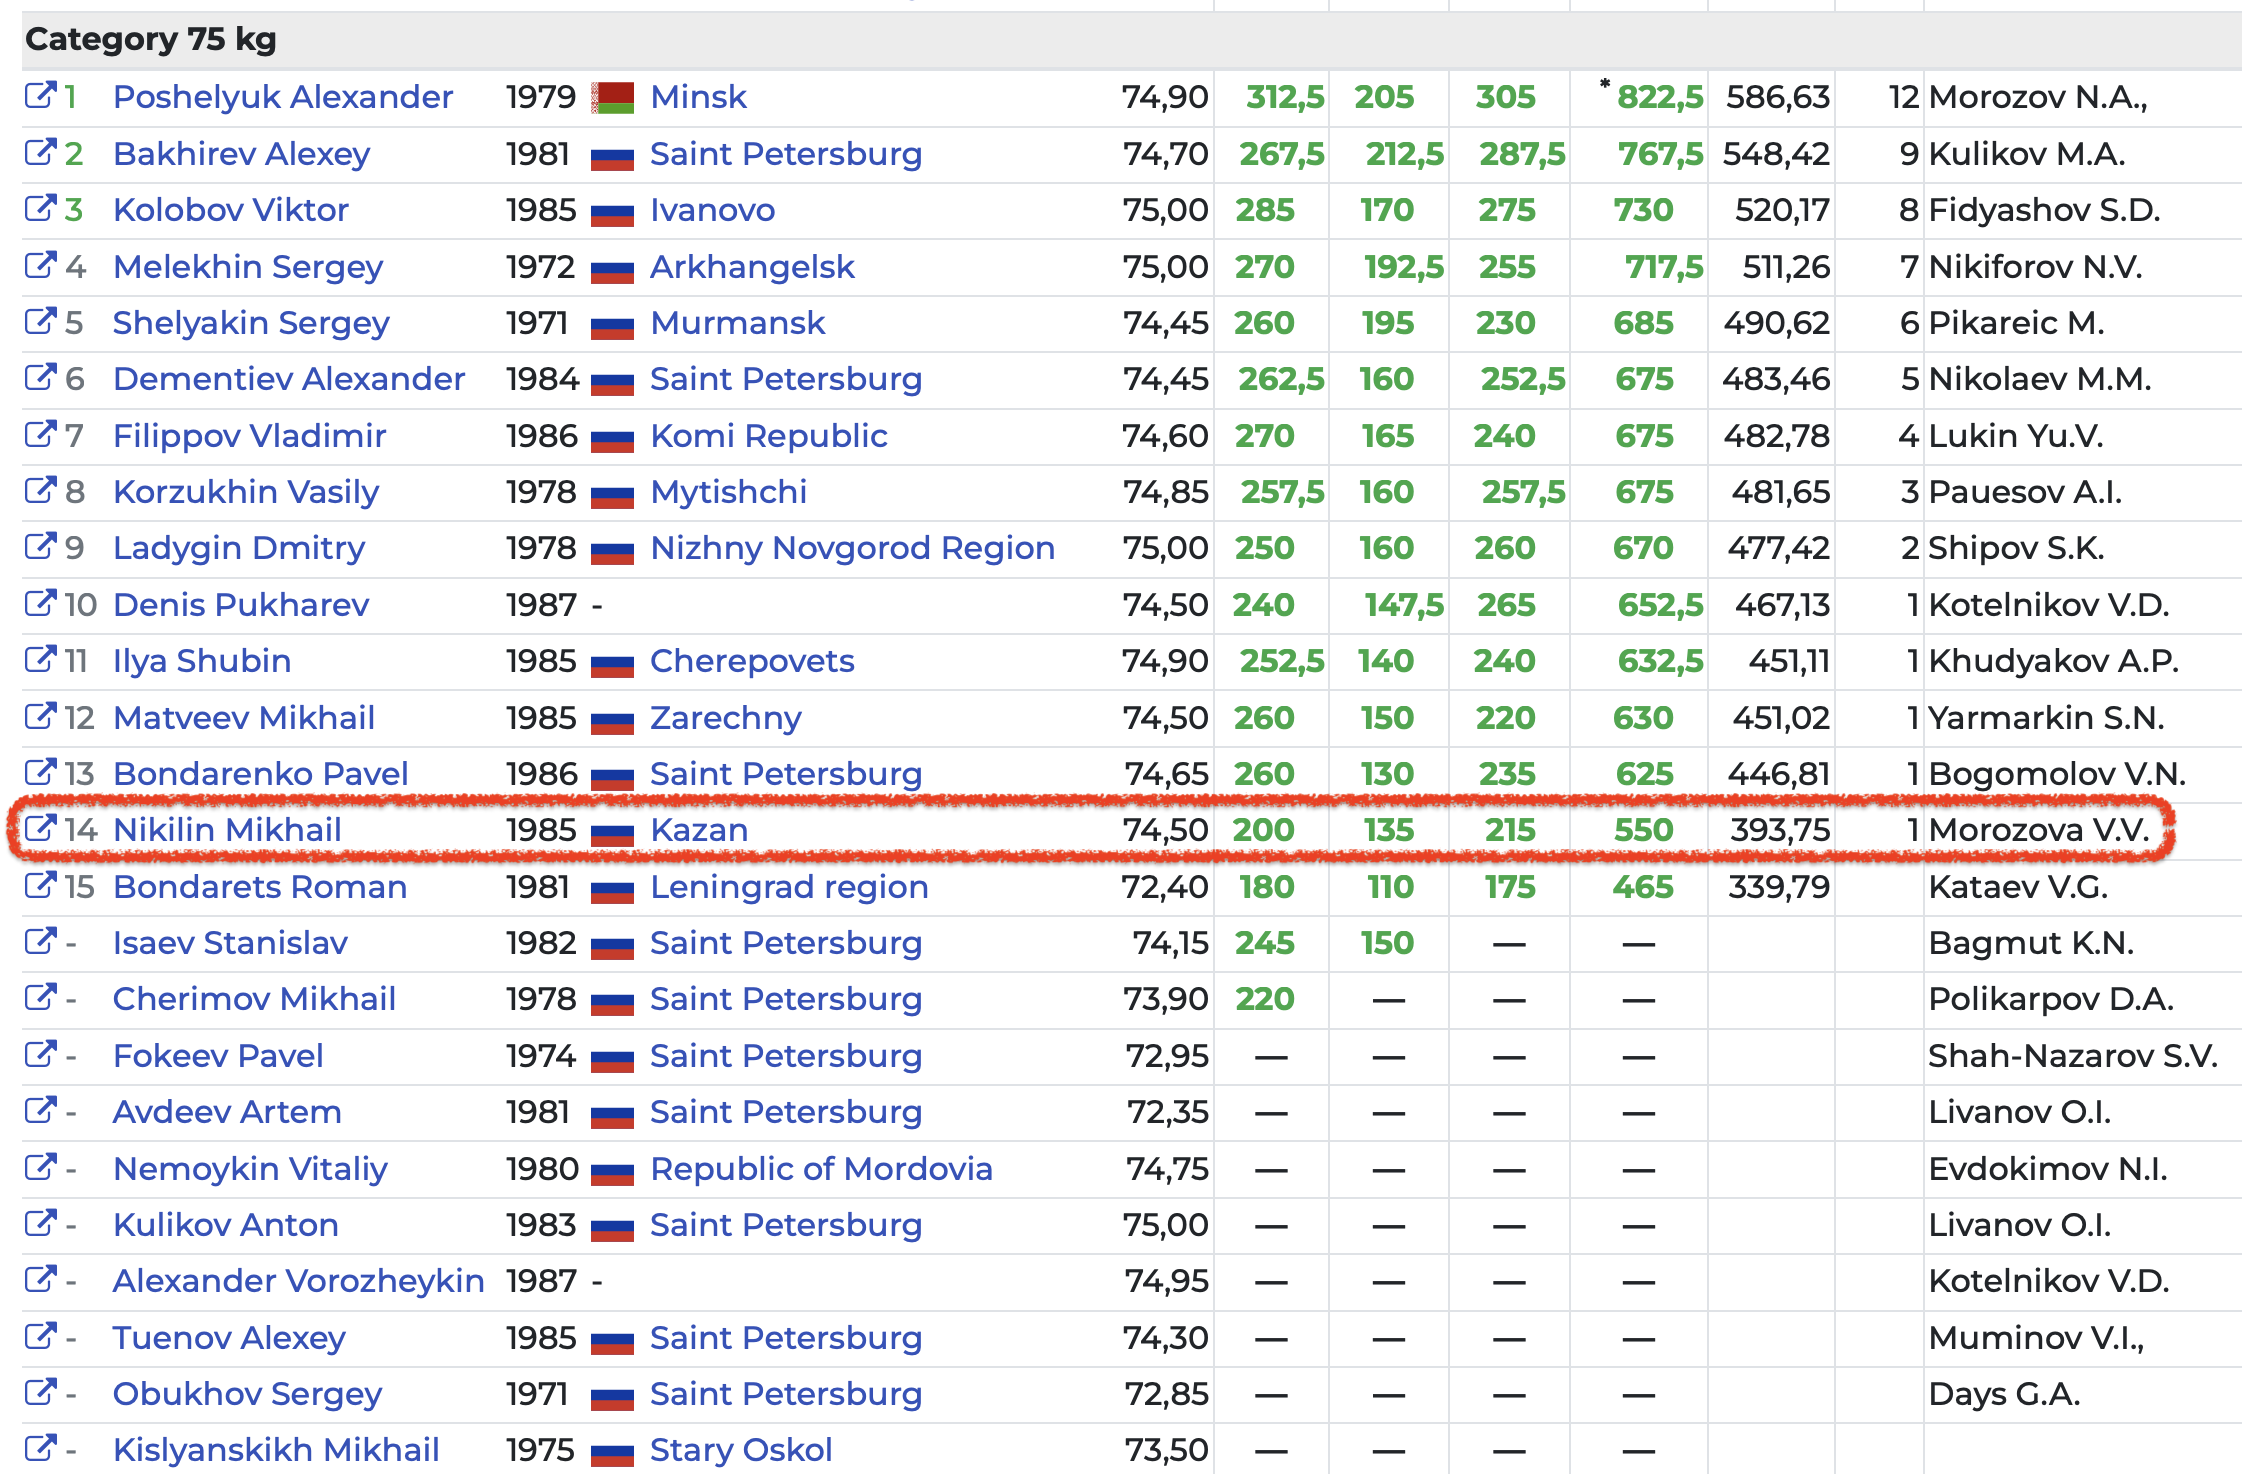Click external link icon for Kulikov Anton
2250x1474 pixels.
40,1224
